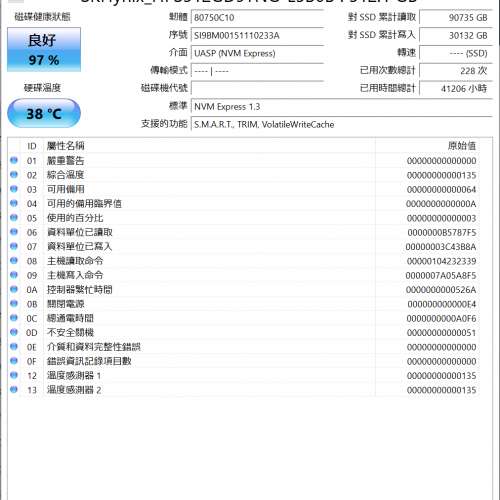This screenshot has width=500, height=500.
Task: Click the raw value 00000000000051
Action: tap(441, 333)
